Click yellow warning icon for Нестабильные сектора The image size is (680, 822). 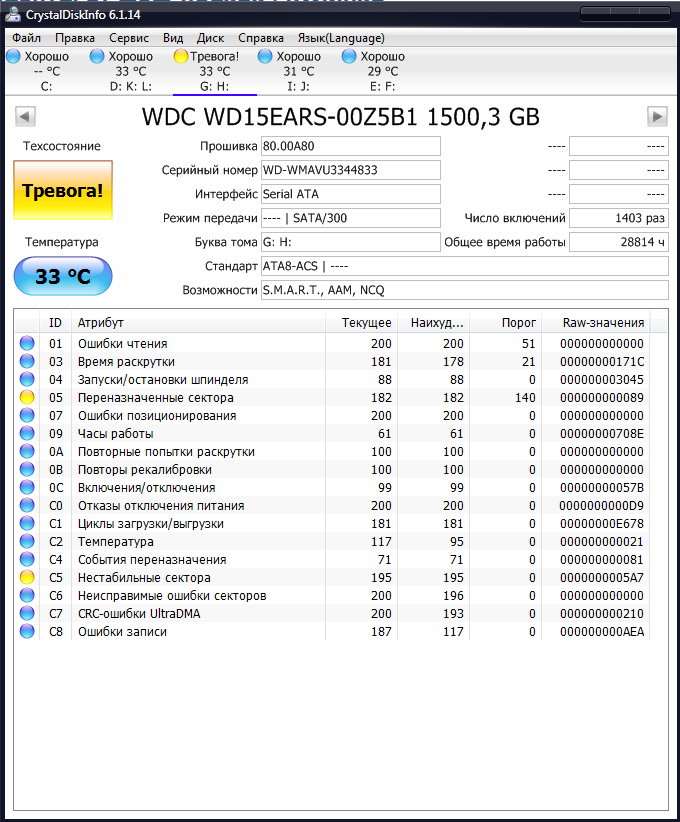point(27,577)
